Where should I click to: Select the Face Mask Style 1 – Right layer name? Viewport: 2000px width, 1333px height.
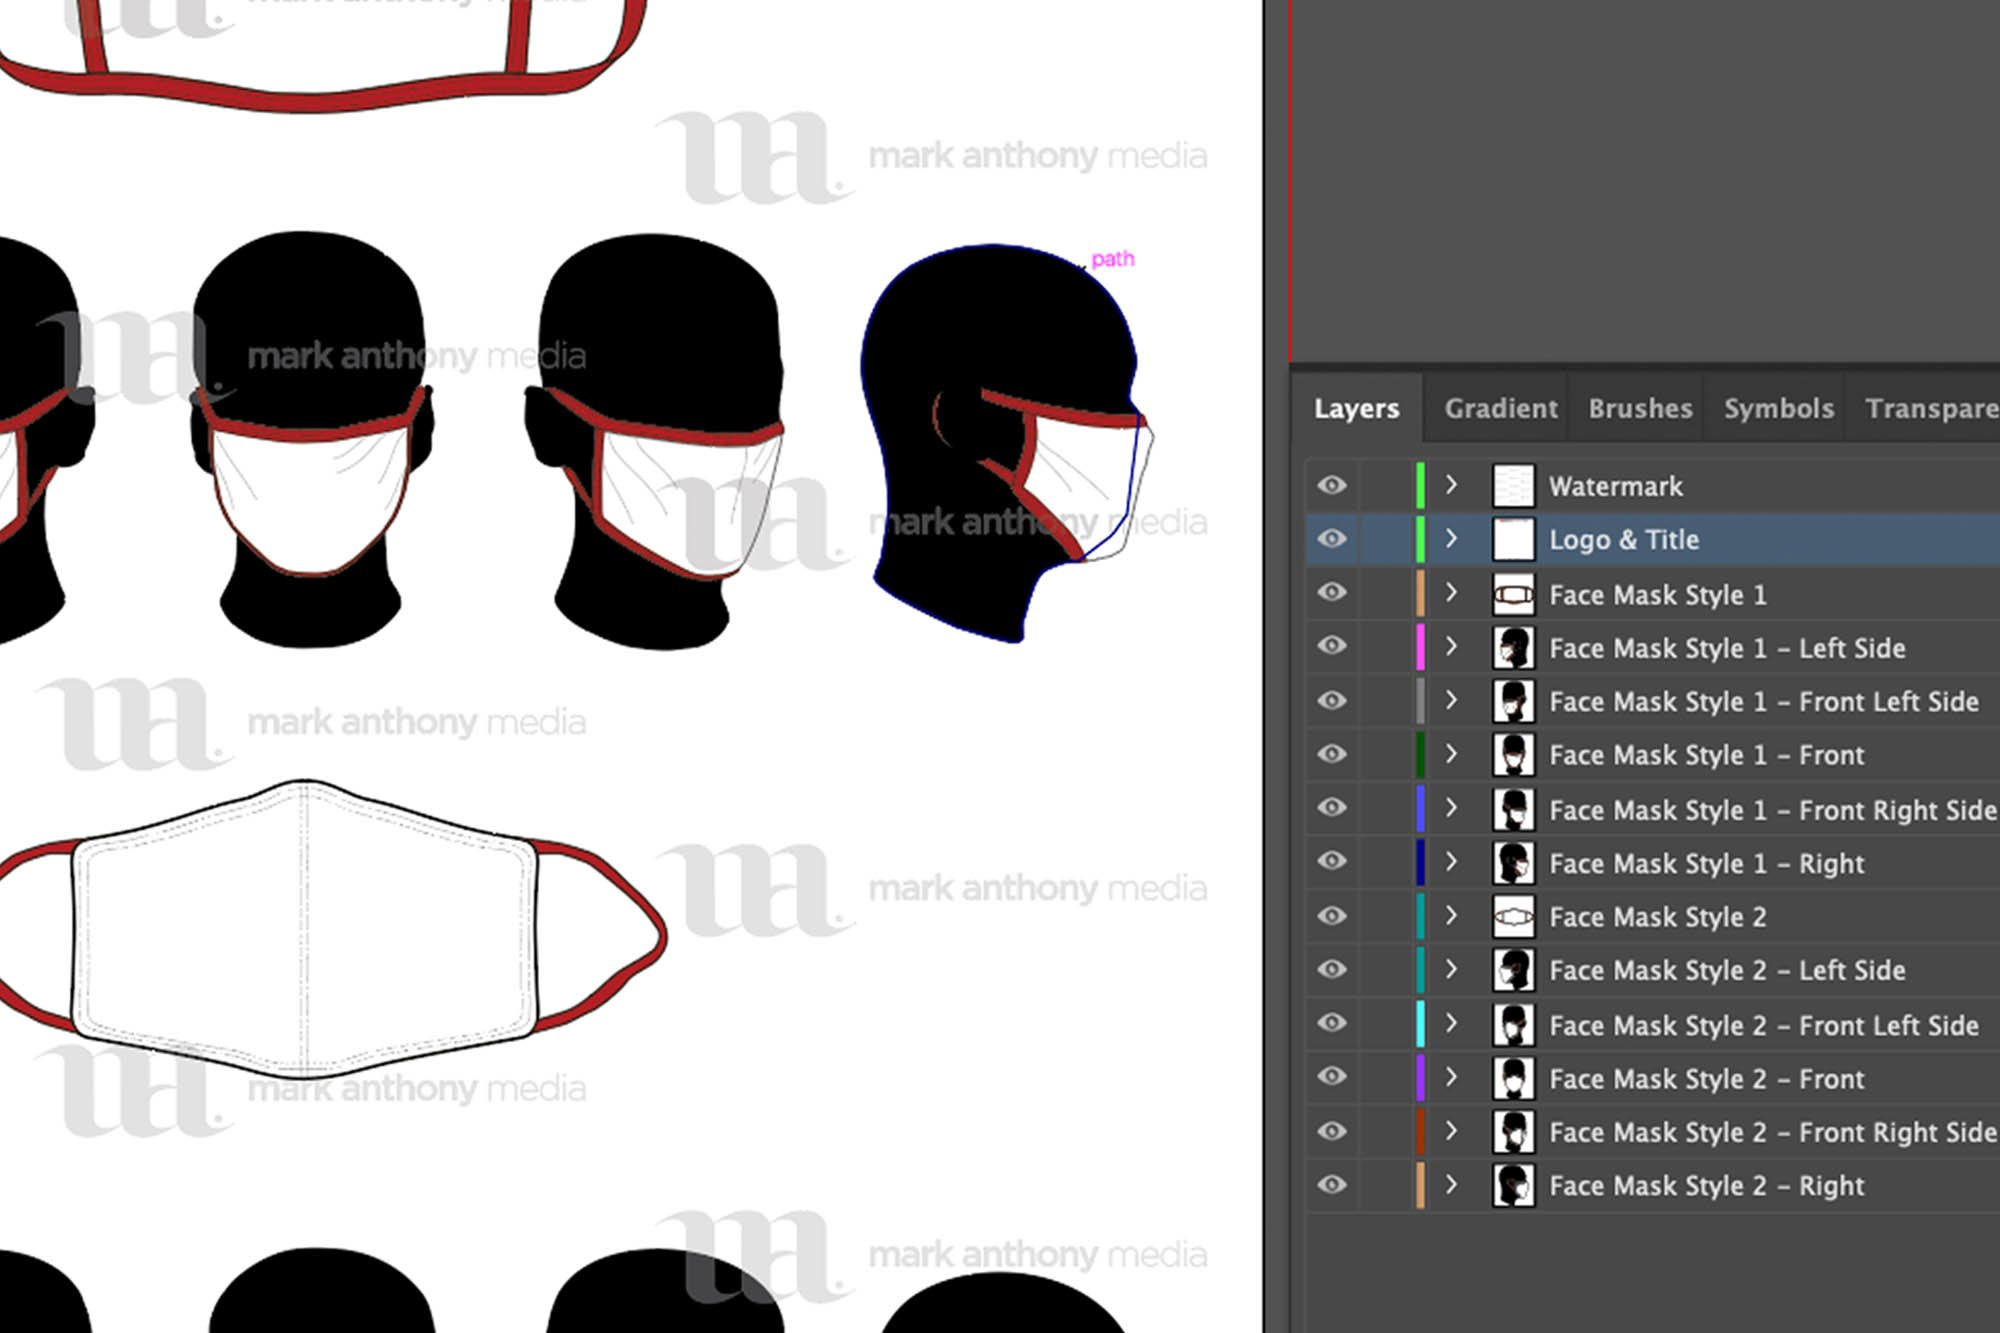[x=1705, y=862]
